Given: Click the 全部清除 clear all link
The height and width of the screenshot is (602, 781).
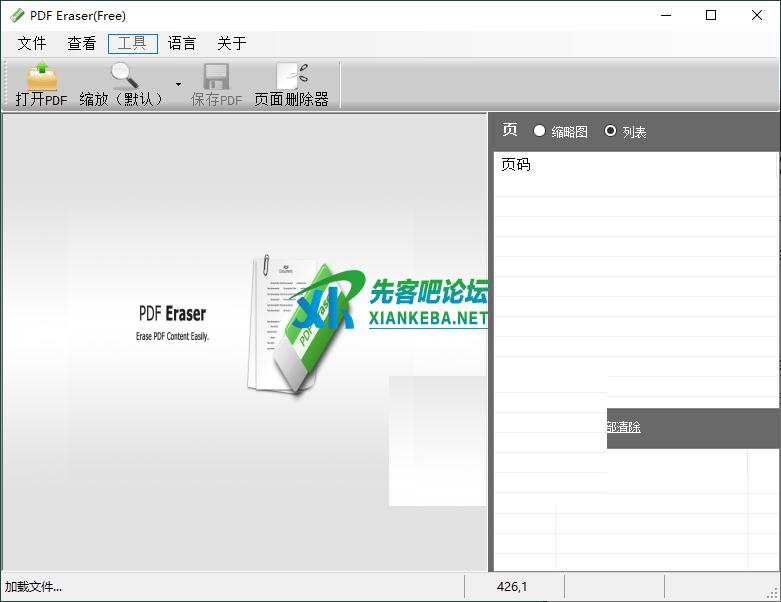Looking at the screenshot, I should pyautogui.click(x=624, y=427).
